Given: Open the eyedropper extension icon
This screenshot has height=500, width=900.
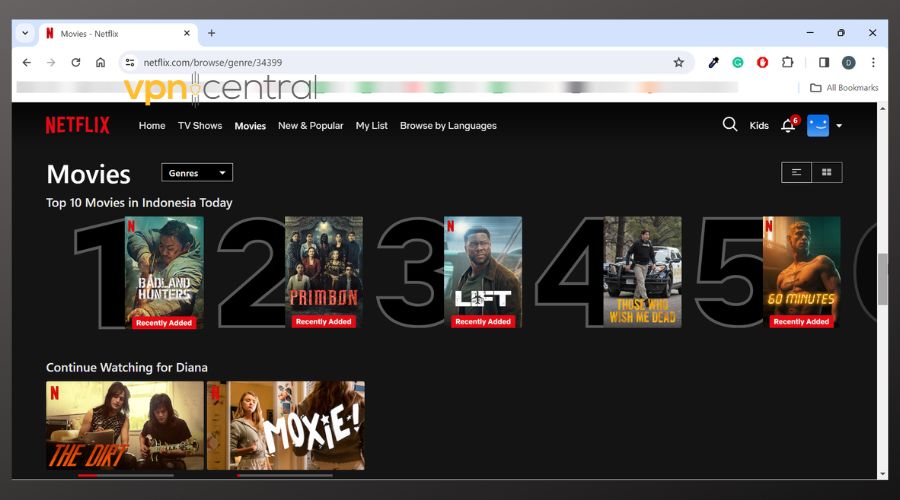Looking at the screenshot, I should 713,63.
